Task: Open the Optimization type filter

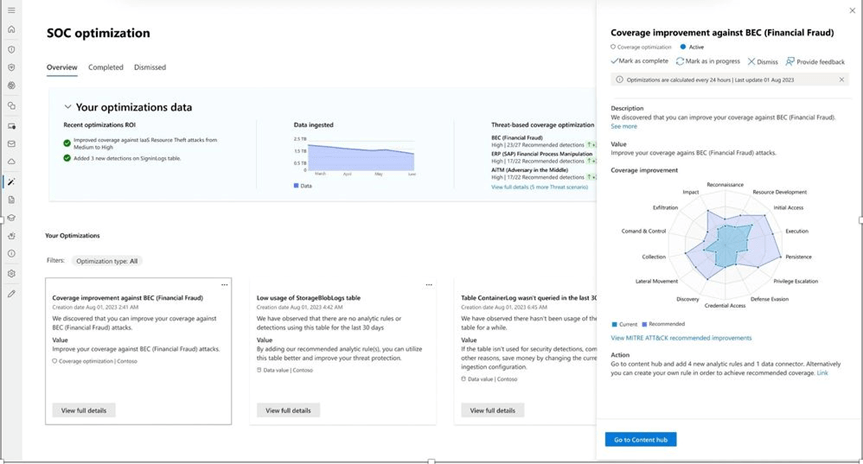Action: tap(107, 260)
